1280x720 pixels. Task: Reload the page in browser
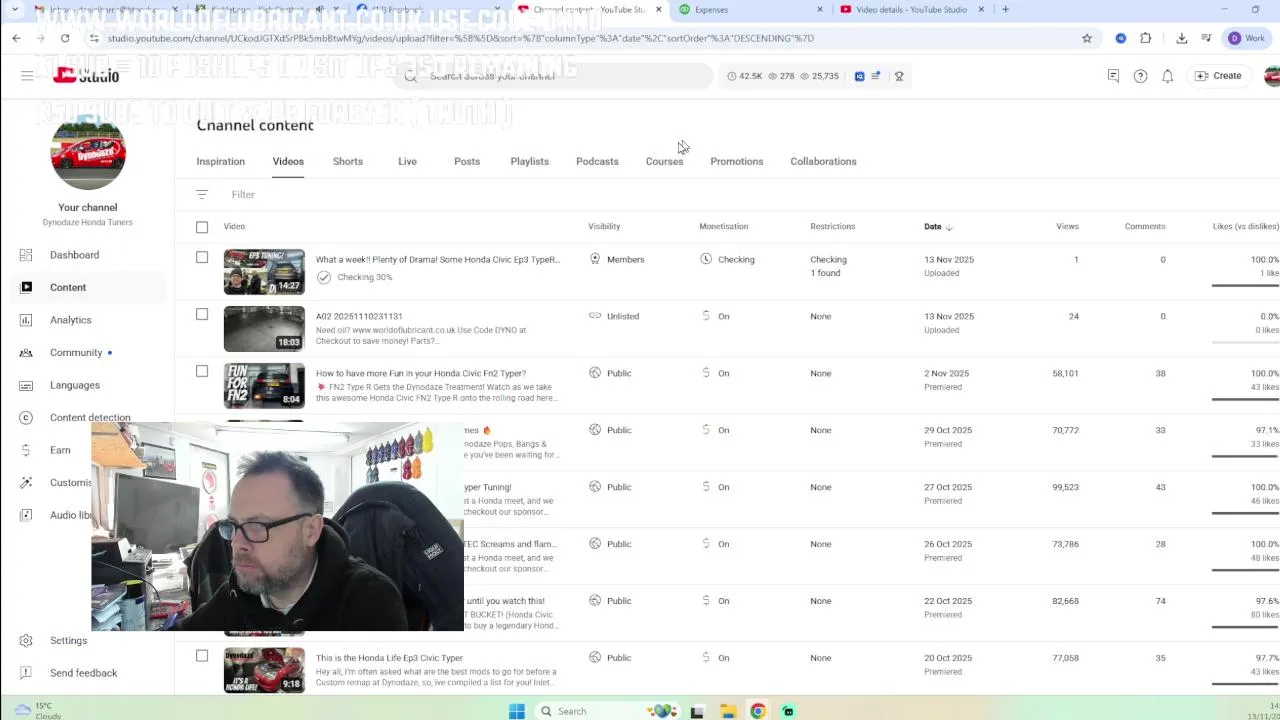point(65,38)
